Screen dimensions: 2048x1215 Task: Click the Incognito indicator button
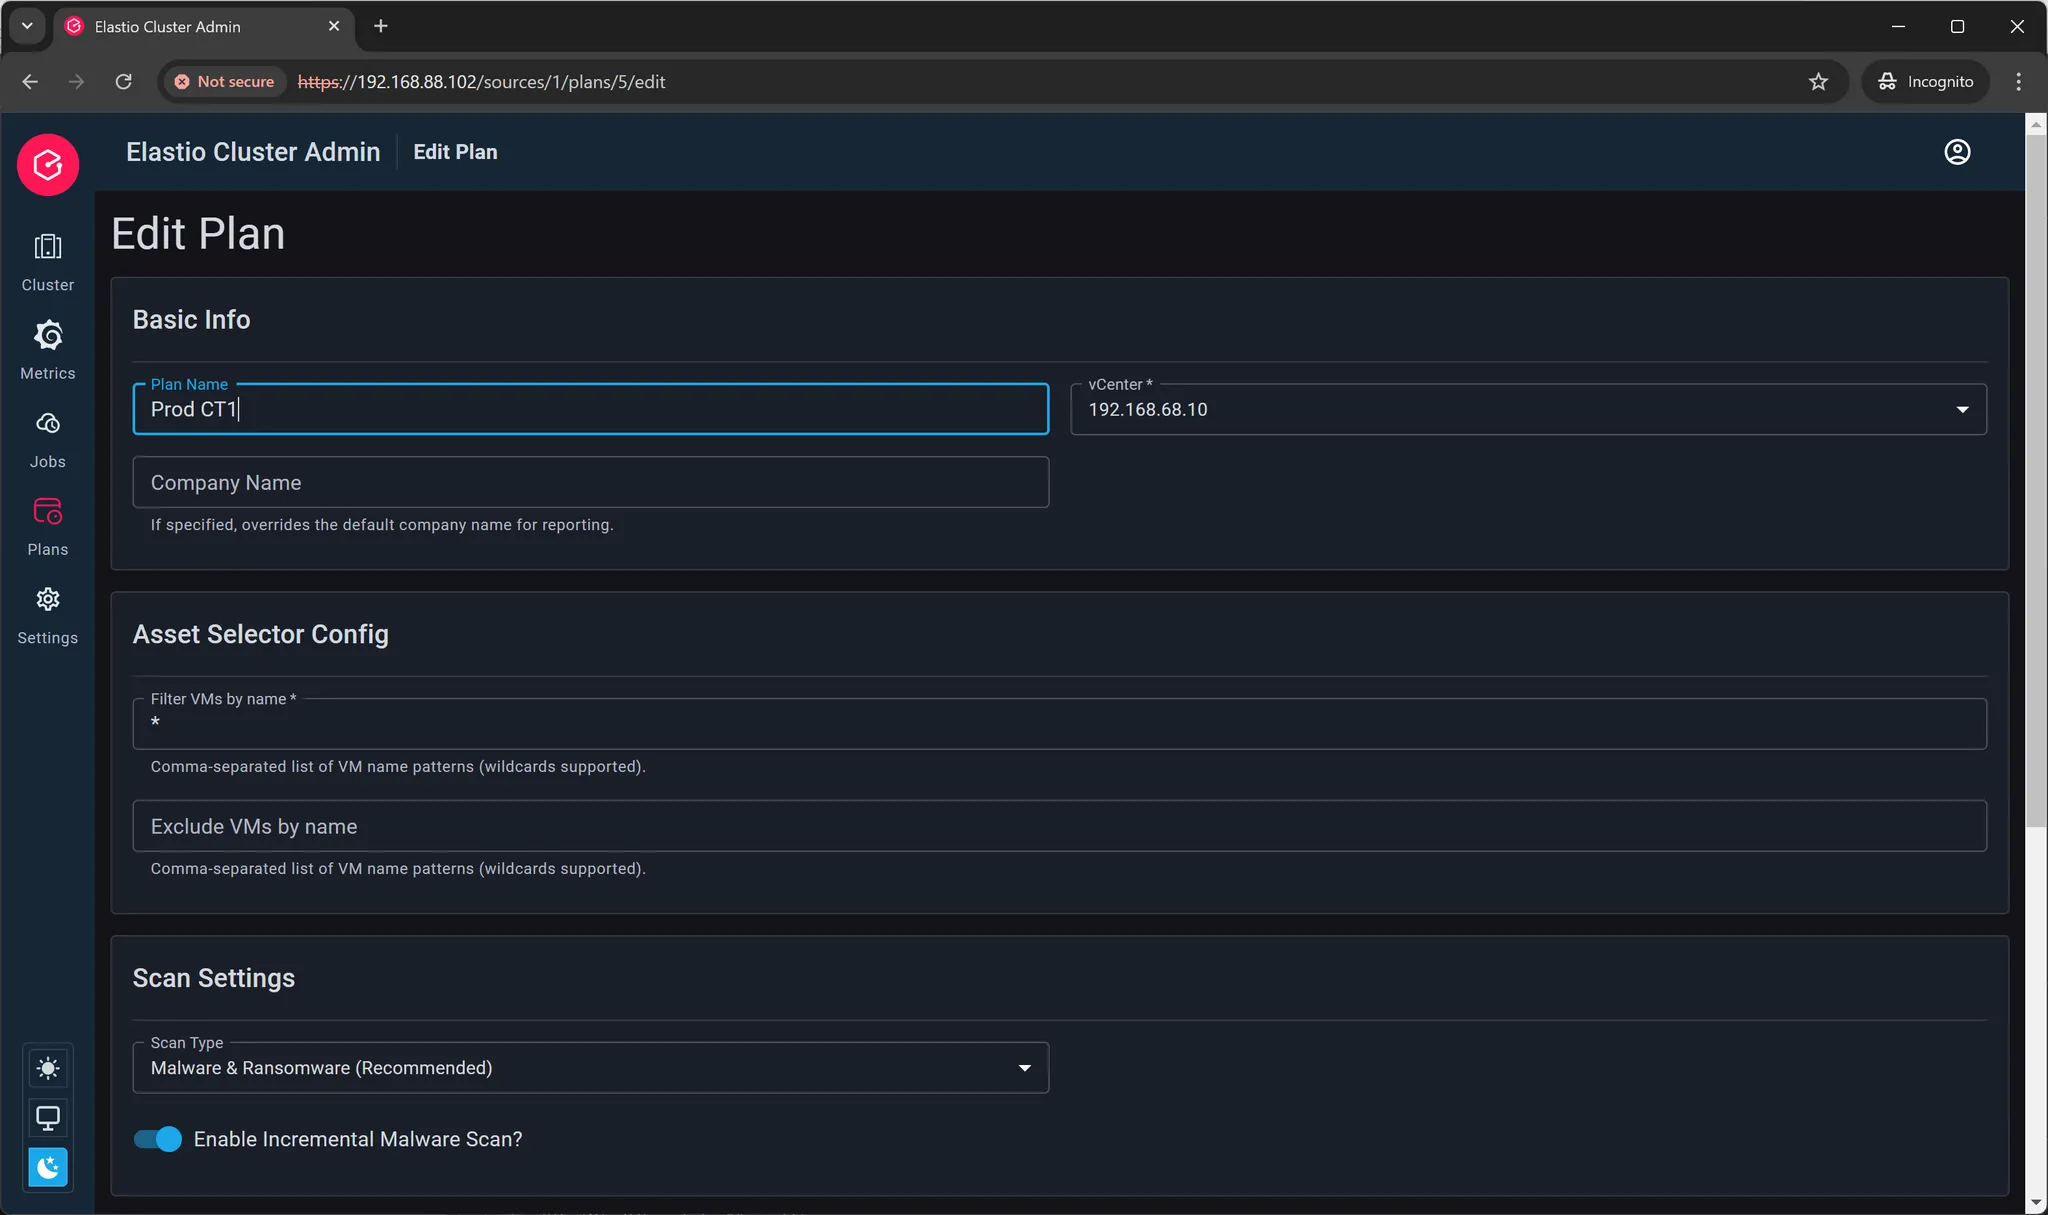[x=1926, y=82]
